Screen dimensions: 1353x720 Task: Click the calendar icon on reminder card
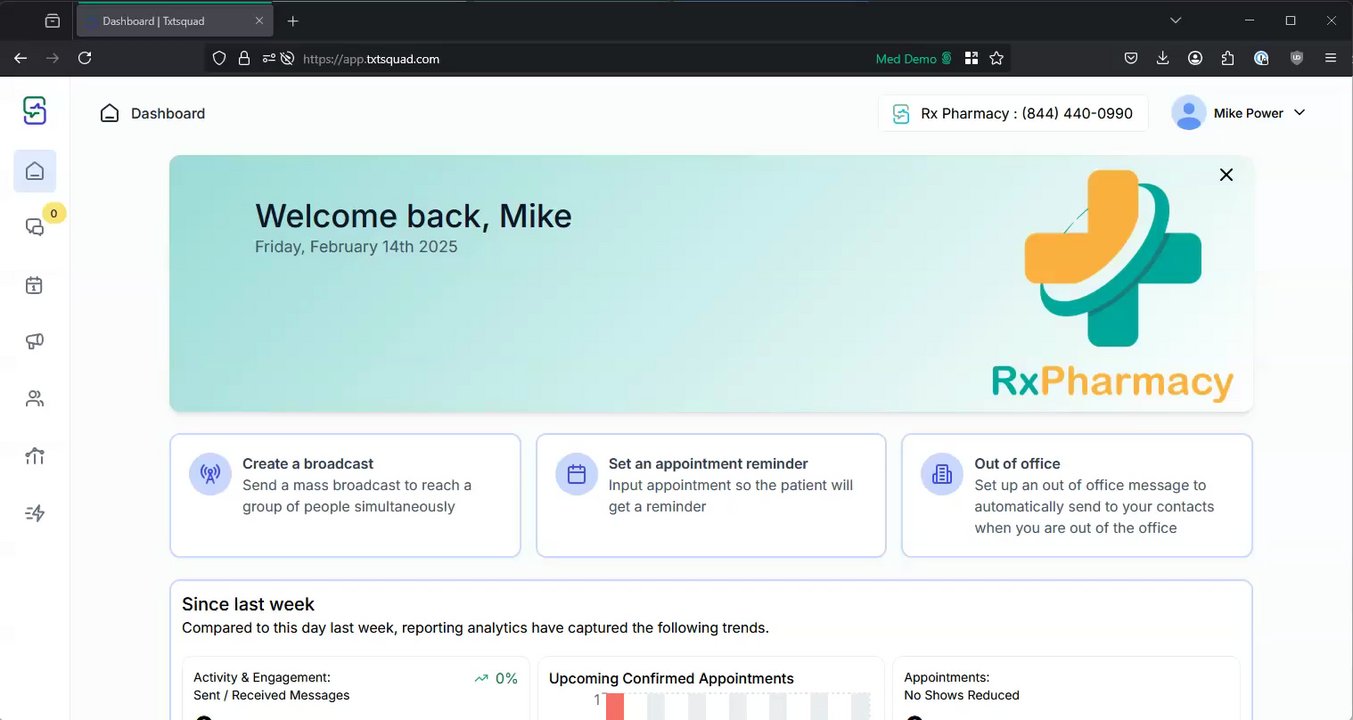click(576, 474)
